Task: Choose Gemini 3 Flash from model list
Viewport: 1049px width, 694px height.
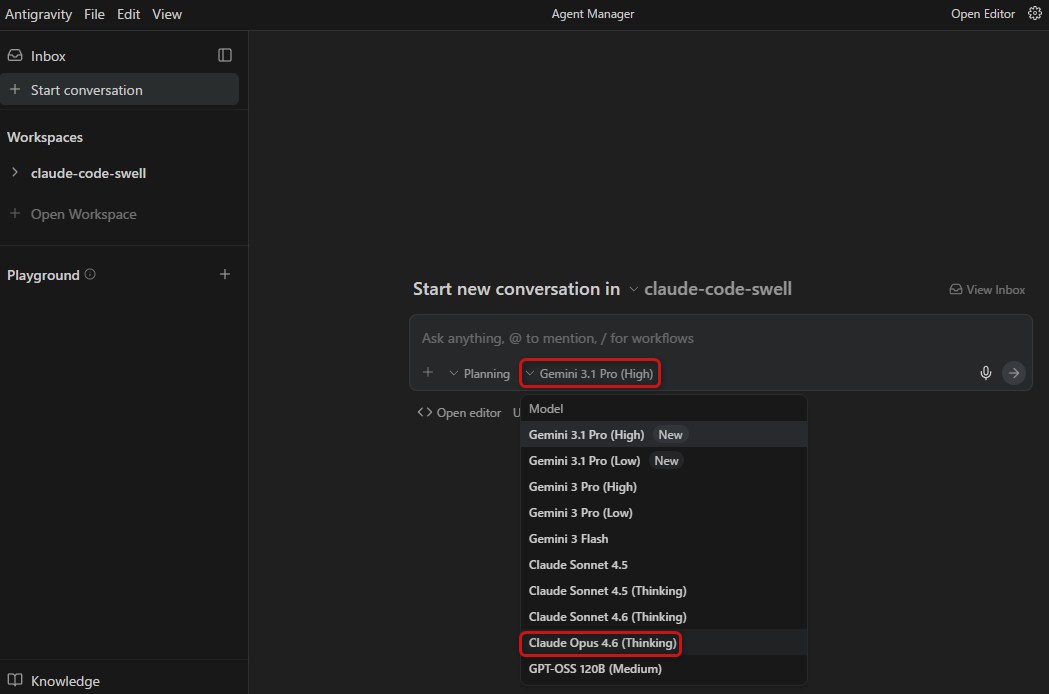Action: click(568, 539)
